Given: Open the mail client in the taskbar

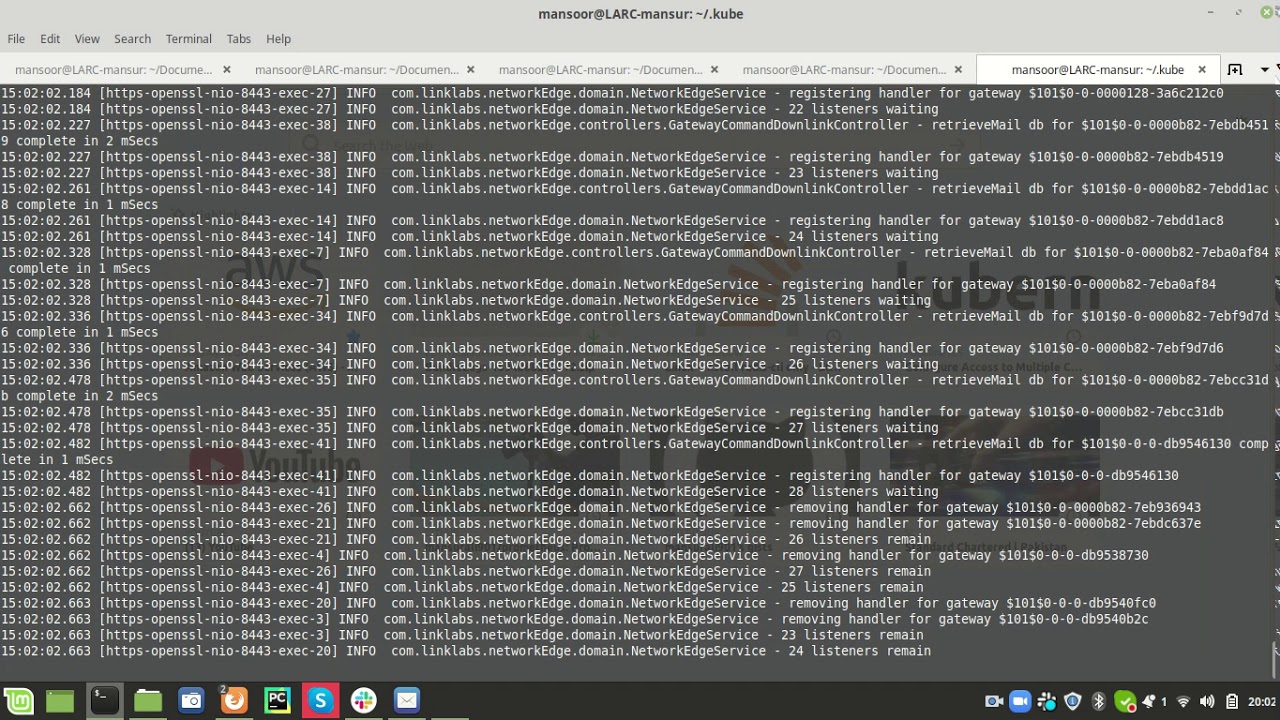Looking at the screenshot, I should (x=406, y=701).
